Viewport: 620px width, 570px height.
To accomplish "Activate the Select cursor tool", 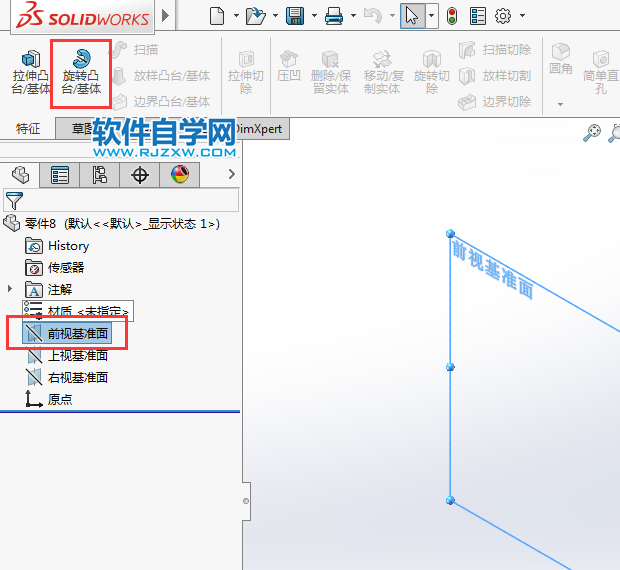I will pos(412,16).
